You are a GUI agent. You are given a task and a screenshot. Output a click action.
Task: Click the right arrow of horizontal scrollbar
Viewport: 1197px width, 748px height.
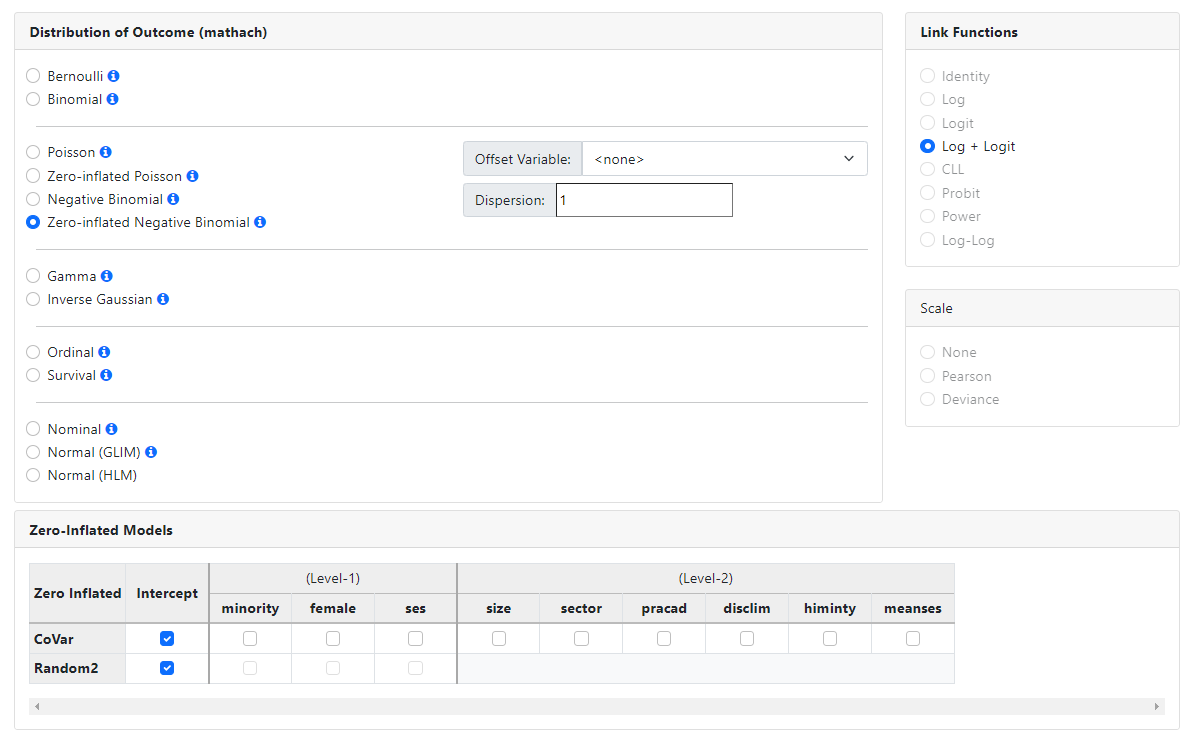pyautogui.click(x=1157, y=707)
